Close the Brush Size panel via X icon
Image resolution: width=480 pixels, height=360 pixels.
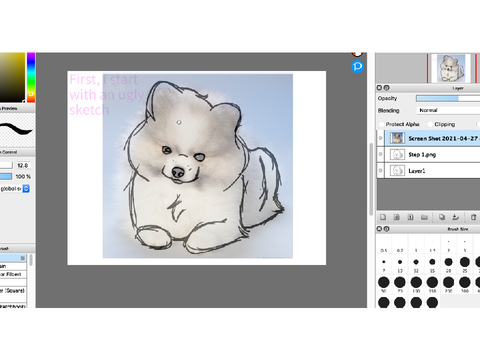point(379,229)
